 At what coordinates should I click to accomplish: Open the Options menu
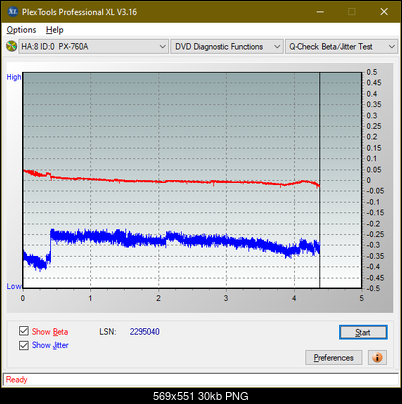click(21, 30)
